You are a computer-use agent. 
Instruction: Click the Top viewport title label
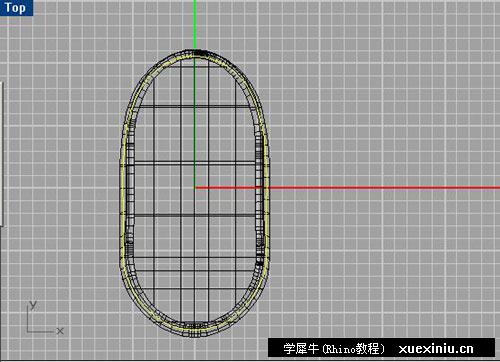(16, 7)
